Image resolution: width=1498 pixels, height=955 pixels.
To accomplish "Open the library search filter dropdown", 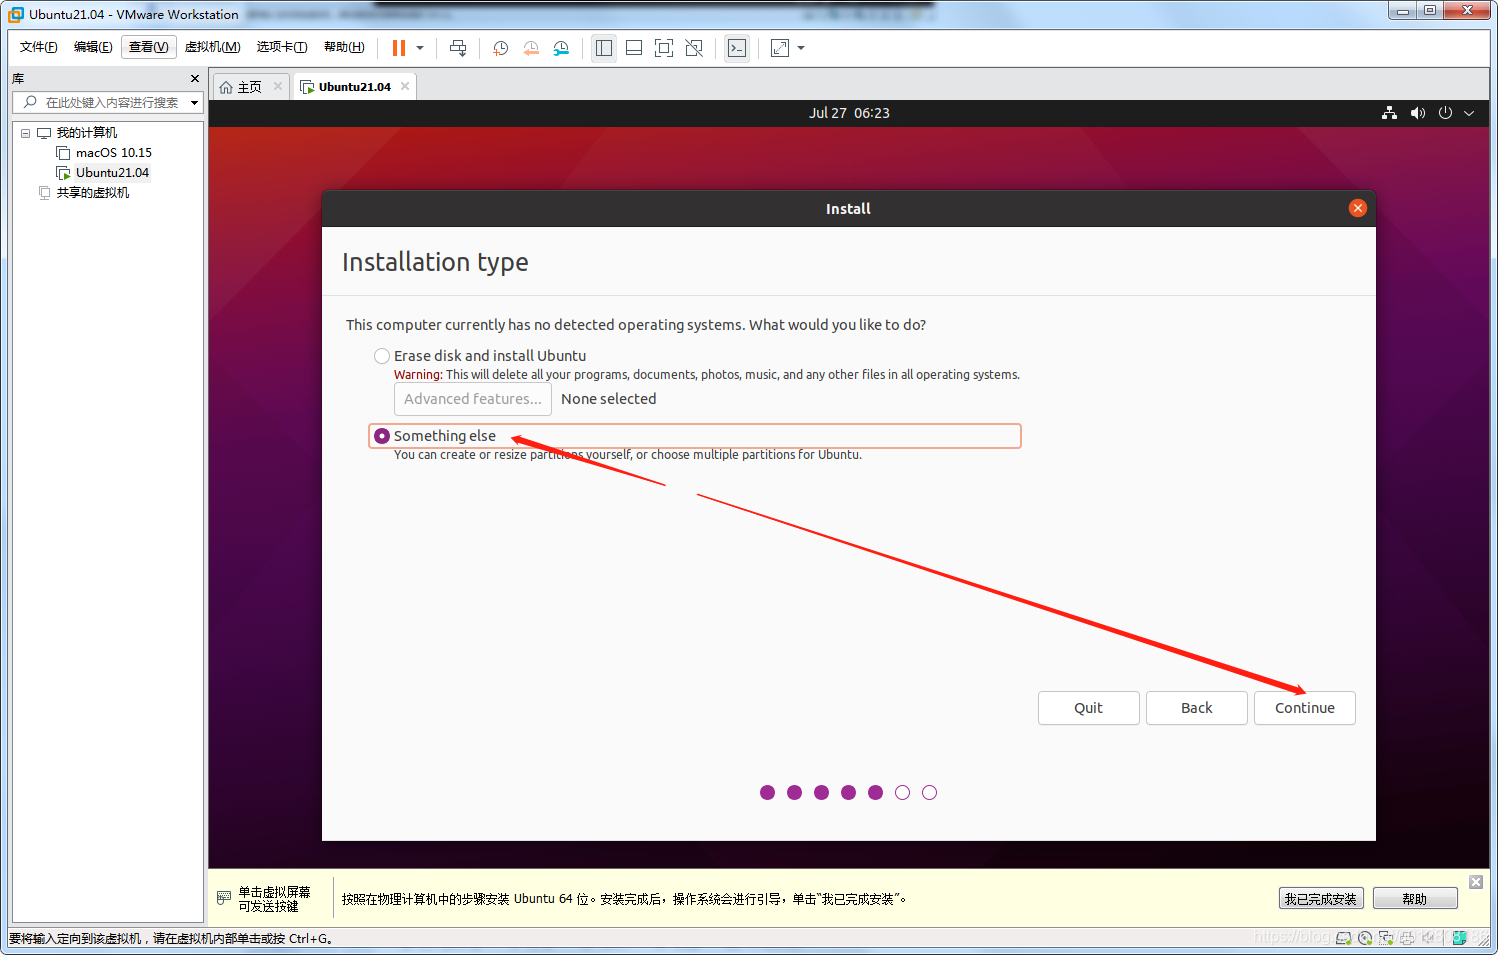I will click(194, 102).
